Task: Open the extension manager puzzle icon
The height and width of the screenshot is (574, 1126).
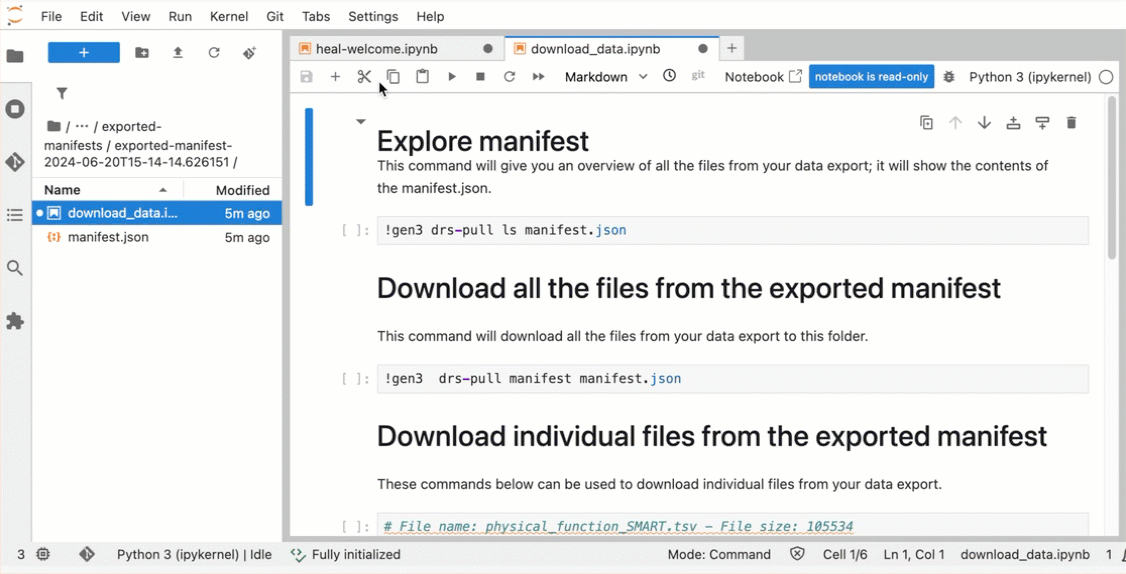Action: pyautogui.click(x=15, y=321)
